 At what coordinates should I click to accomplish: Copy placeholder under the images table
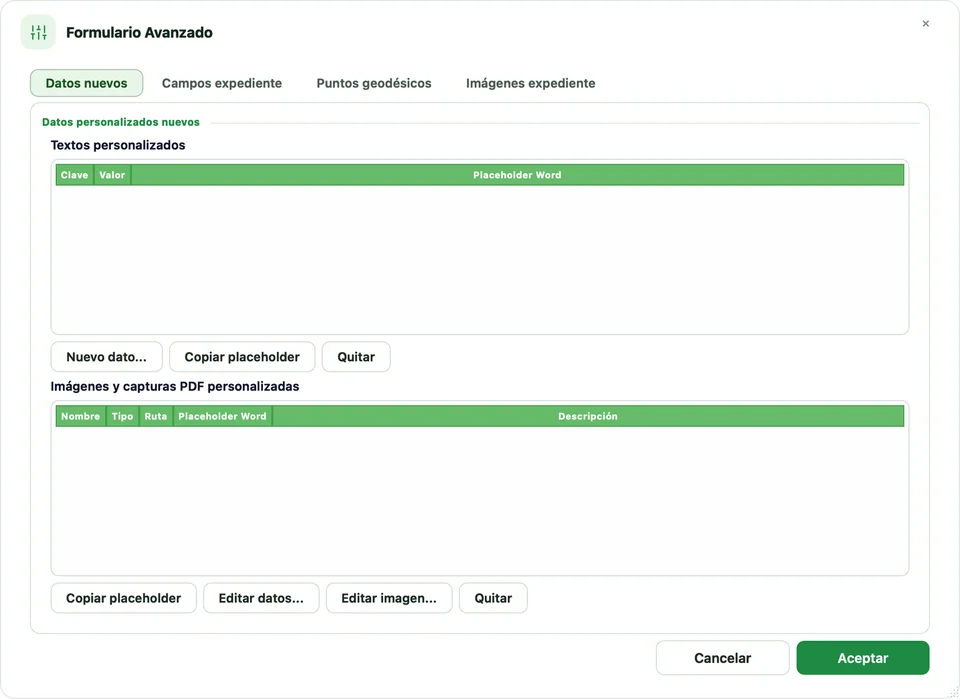124,598
